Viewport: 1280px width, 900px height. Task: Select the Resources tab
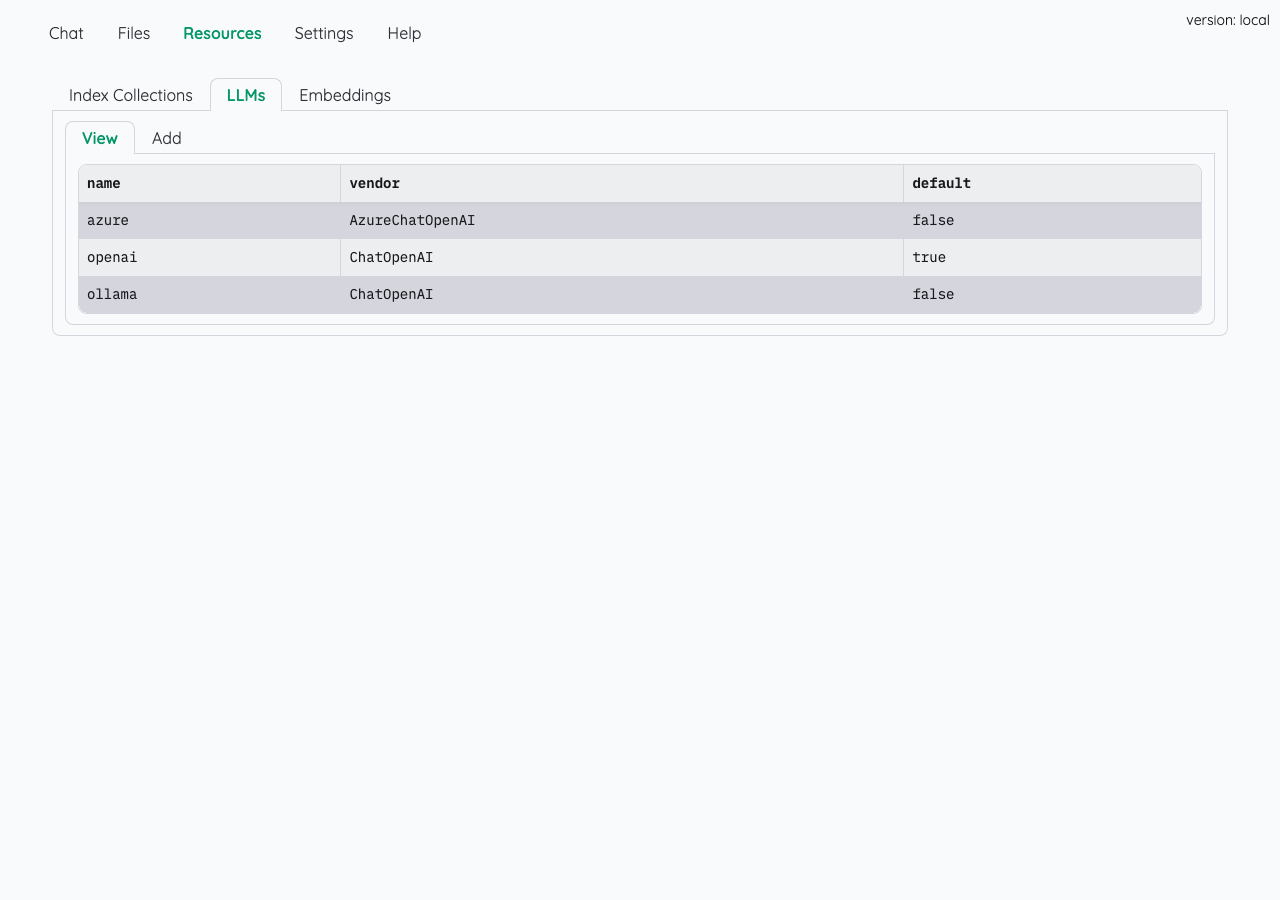point(222,33)
